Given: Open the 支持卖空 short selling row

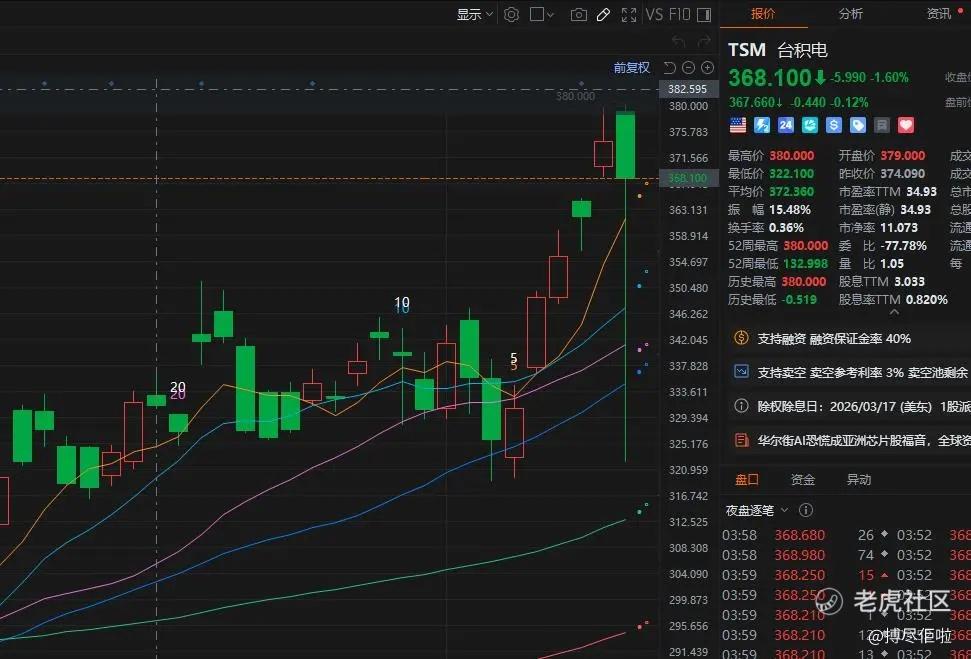Looking at the screenshot, I should pos(850,372).
